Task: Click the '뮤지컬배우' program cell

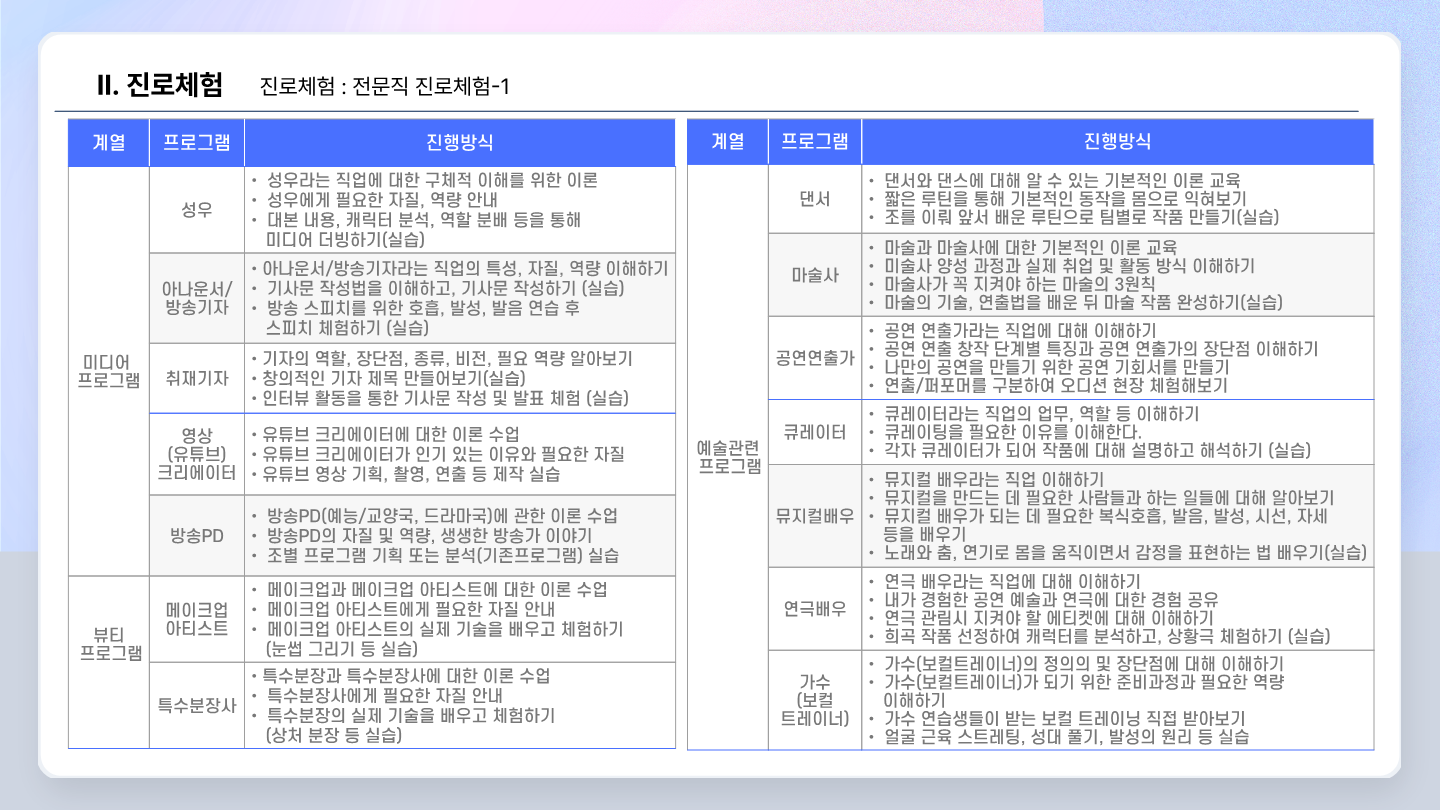Action: click(815, 516)
